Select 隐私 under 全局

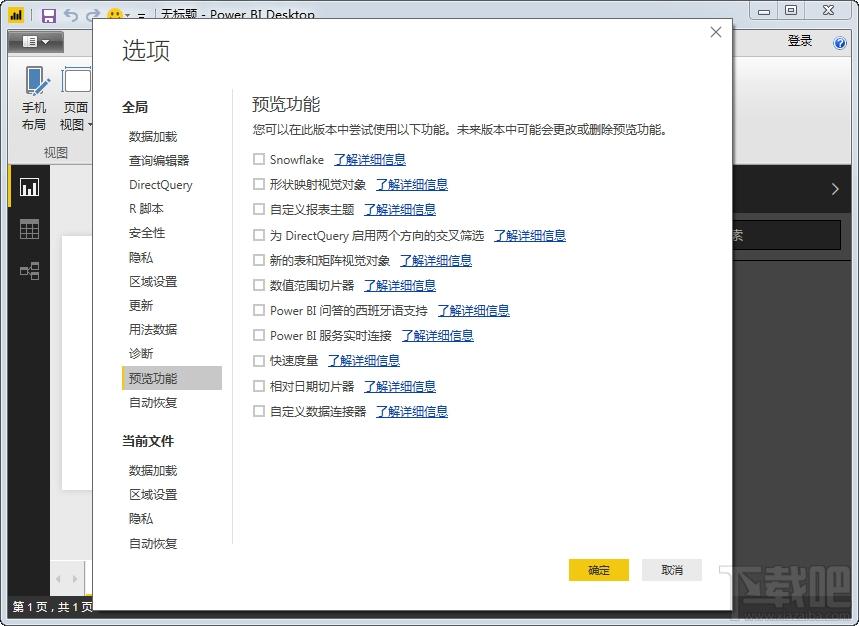[x=141, y=257]
